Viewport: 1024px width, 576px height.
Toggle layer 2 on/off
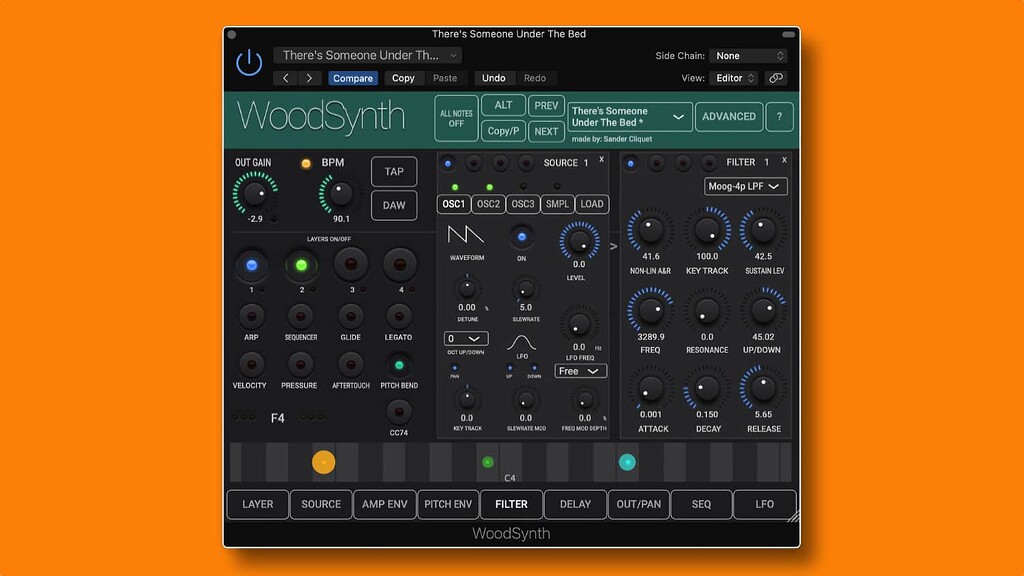[x=301, y=265]
